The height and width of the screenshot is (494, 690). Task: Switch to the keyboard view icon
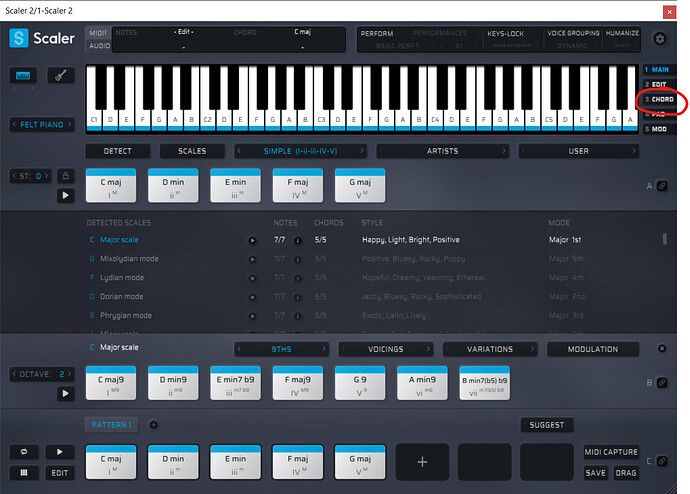[23, 76]
